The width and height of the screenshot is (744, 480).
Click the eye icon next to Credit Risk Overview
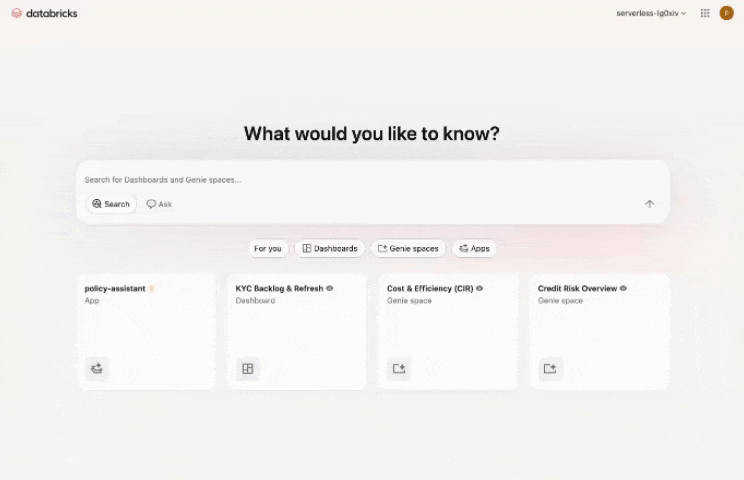(x=623, y=288)
